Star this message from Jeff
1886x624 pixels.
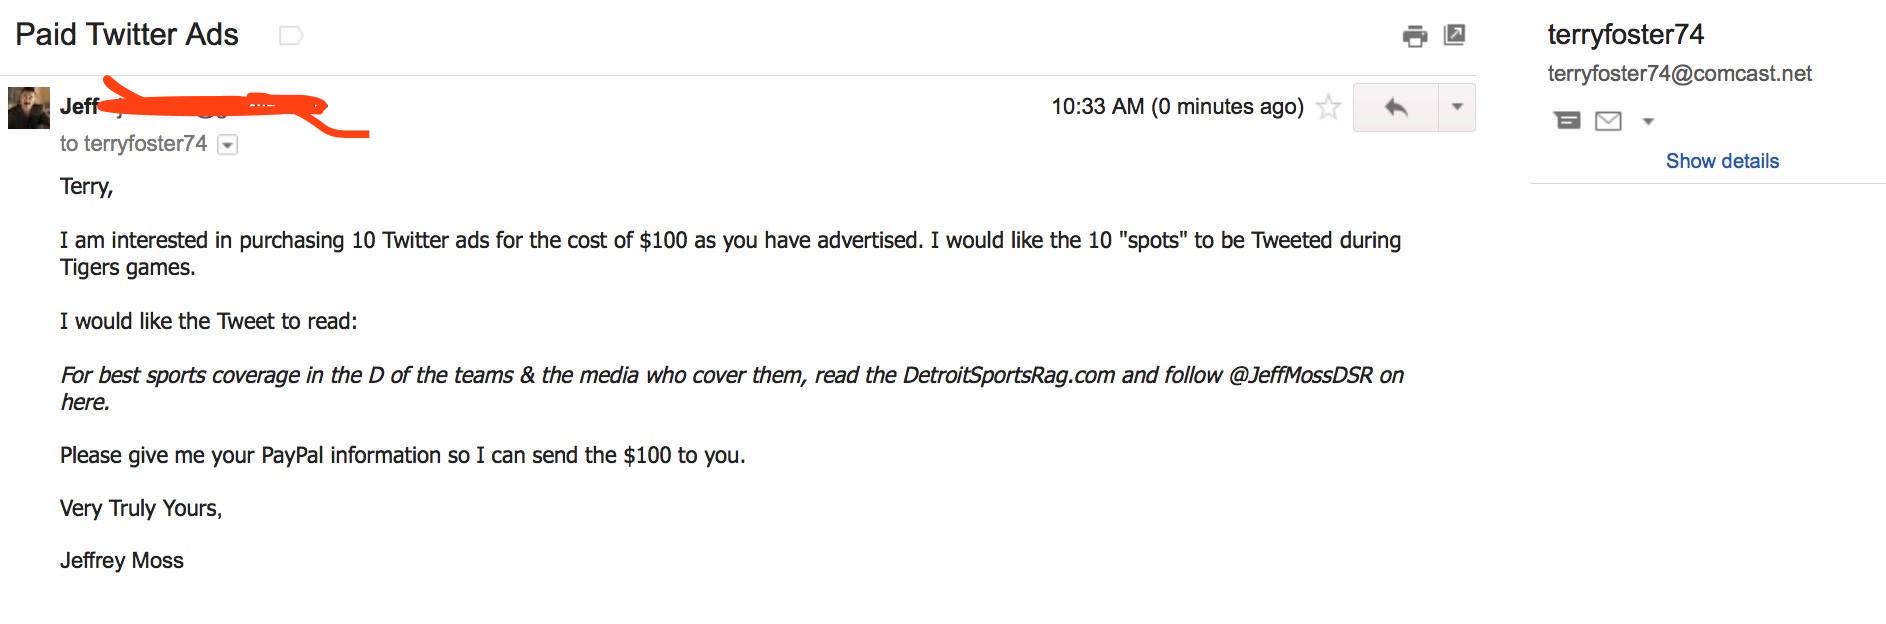[x=1328, y=107]
